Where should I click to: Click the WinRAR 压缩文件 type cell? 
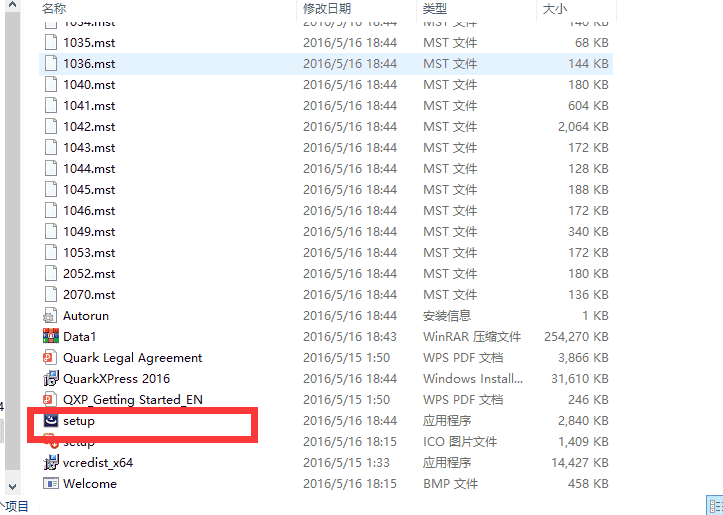[472, 337]
